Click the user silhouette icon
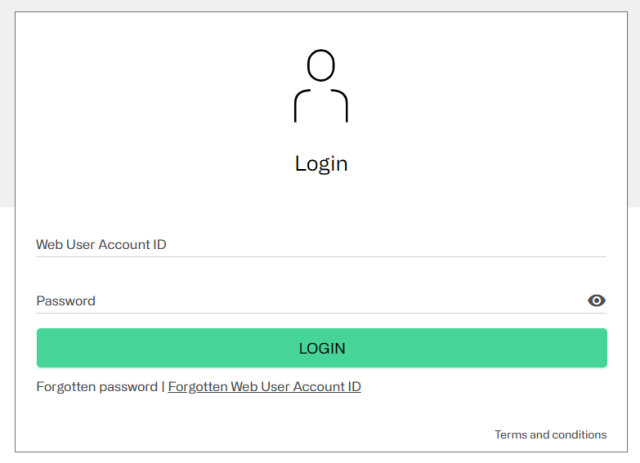This screenshot has width=640, height=463. click(x=321, y=86)
